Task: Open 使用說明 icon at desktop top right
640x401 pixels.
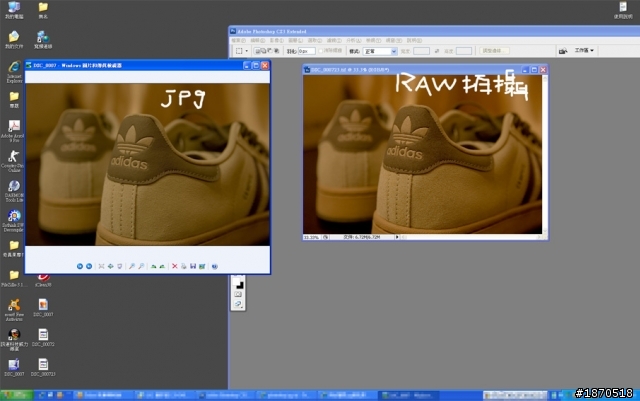Action: tap(623, 10)
